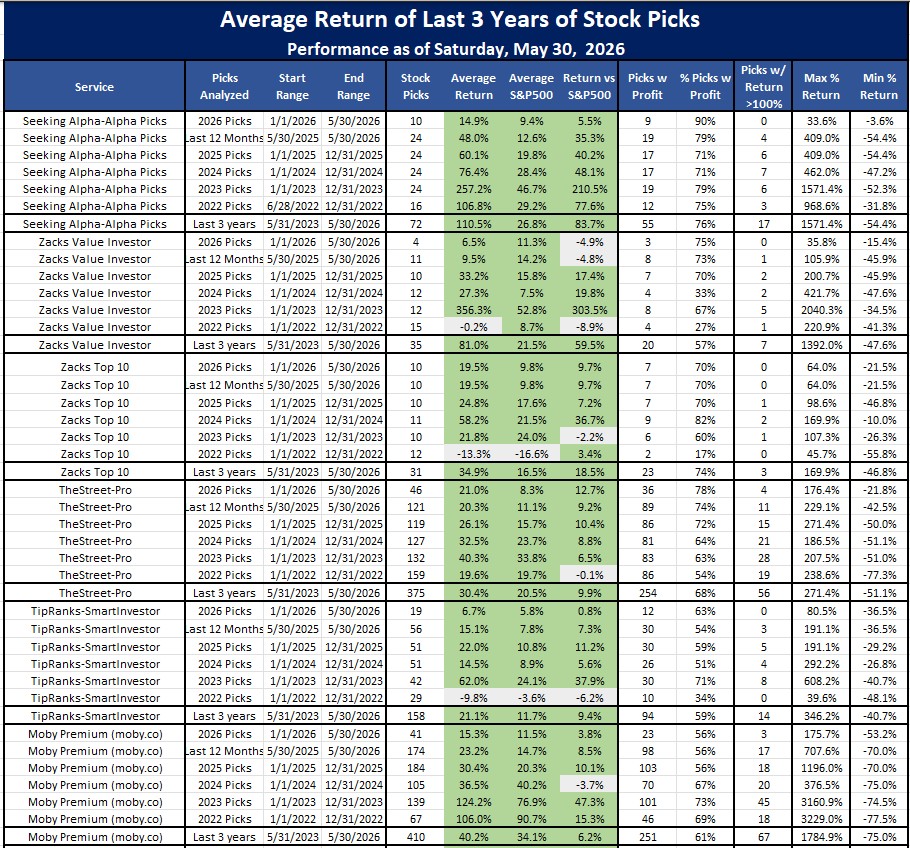Click the 'Min % Return' column header
Image resolution: width=910 pixels, height=848 pixels.
coord(879,86)
